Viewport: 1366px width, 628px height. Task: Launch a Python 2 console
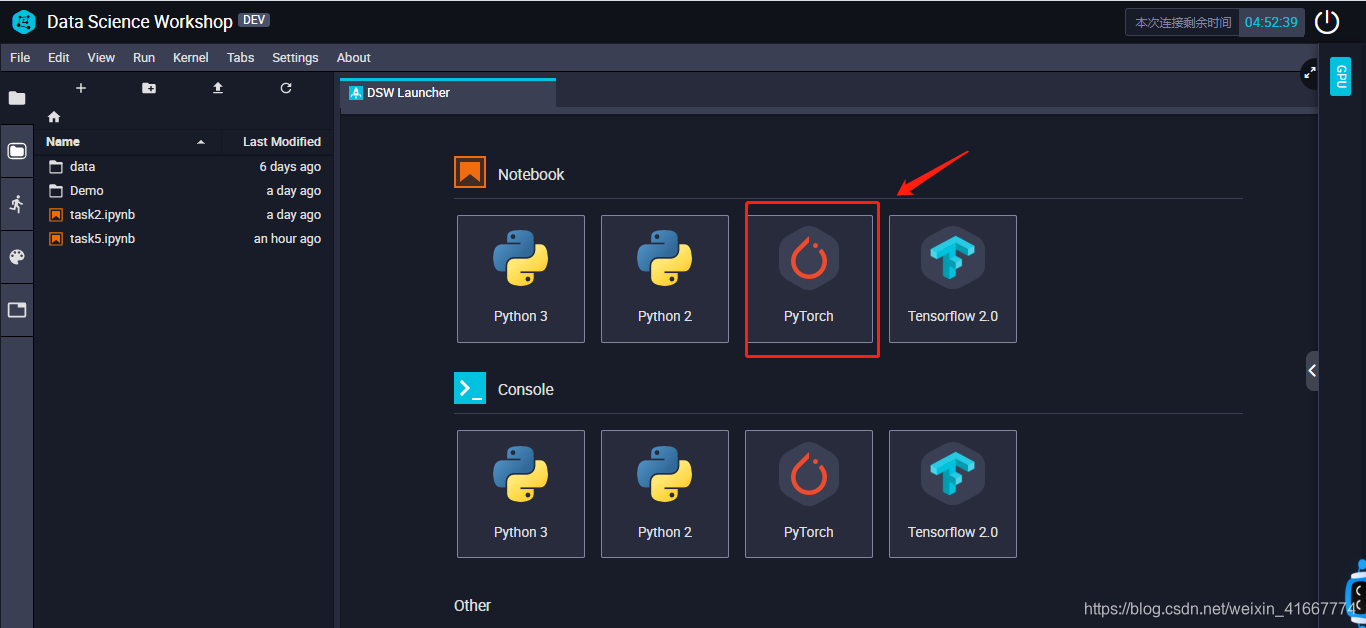pos(665,494)
